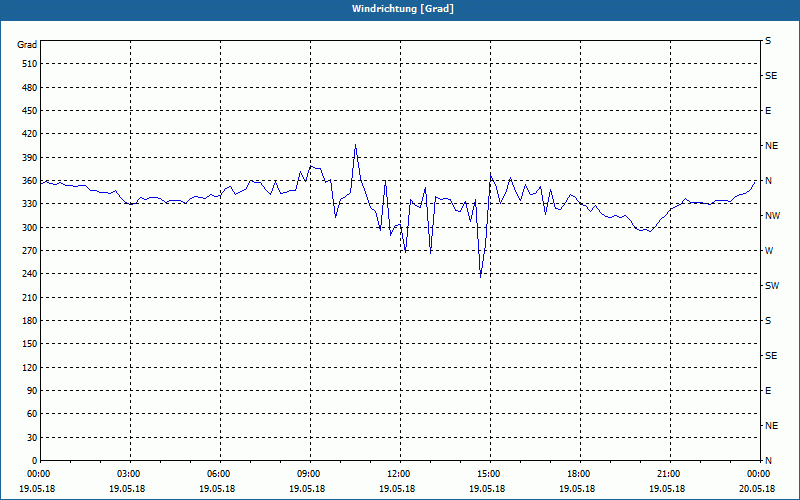
Task: Select the 300 y-axis tick label
Action: pyautogui.click(x=30, y=228)
